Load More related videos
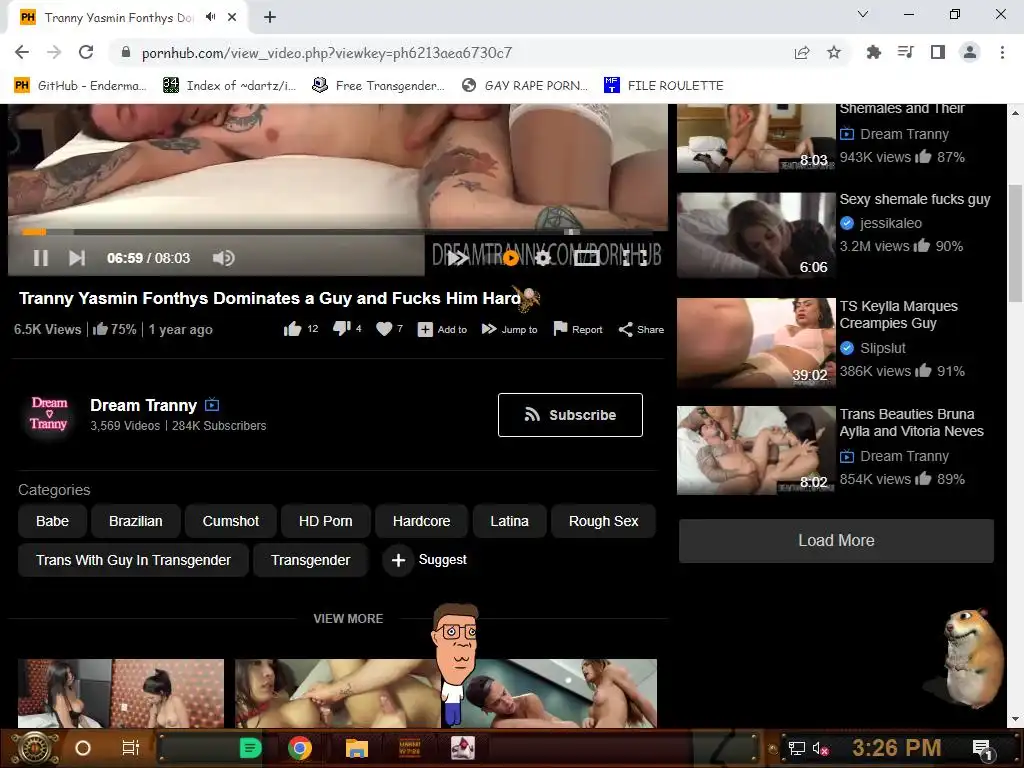1024x768 pixels. 836,541
